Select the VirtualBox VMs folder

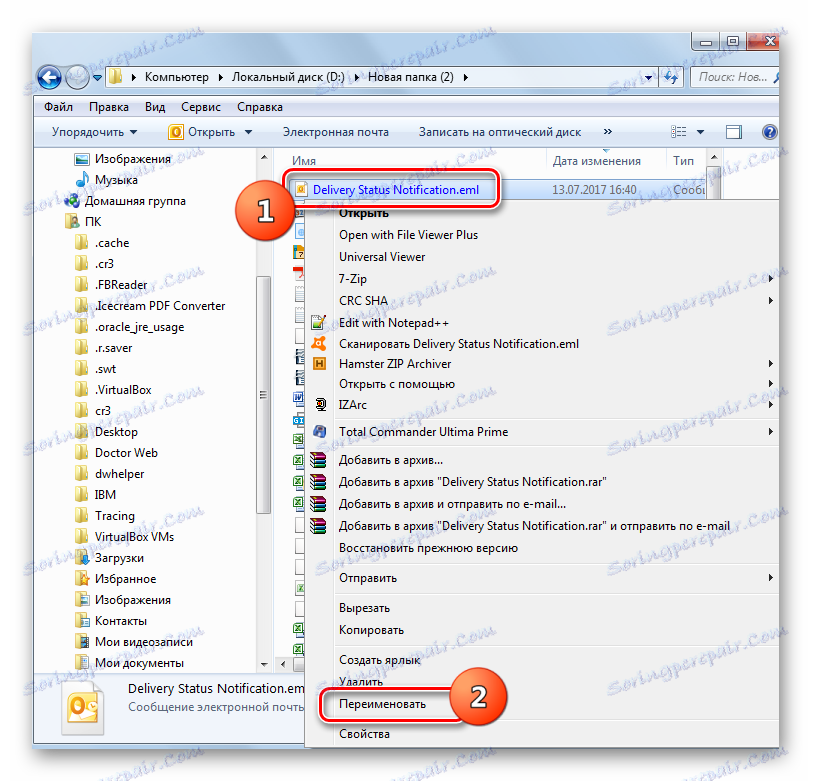click(134, 537)
